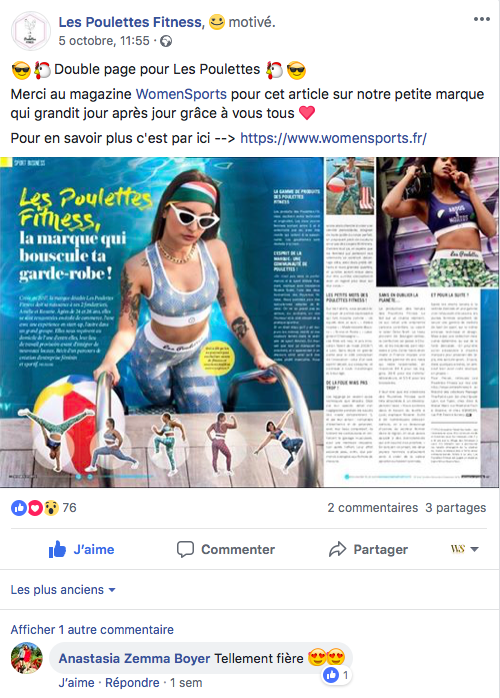Open the 3 partages count
The height and width of the screenshot is (698, 500).
(x=455, y=508)
